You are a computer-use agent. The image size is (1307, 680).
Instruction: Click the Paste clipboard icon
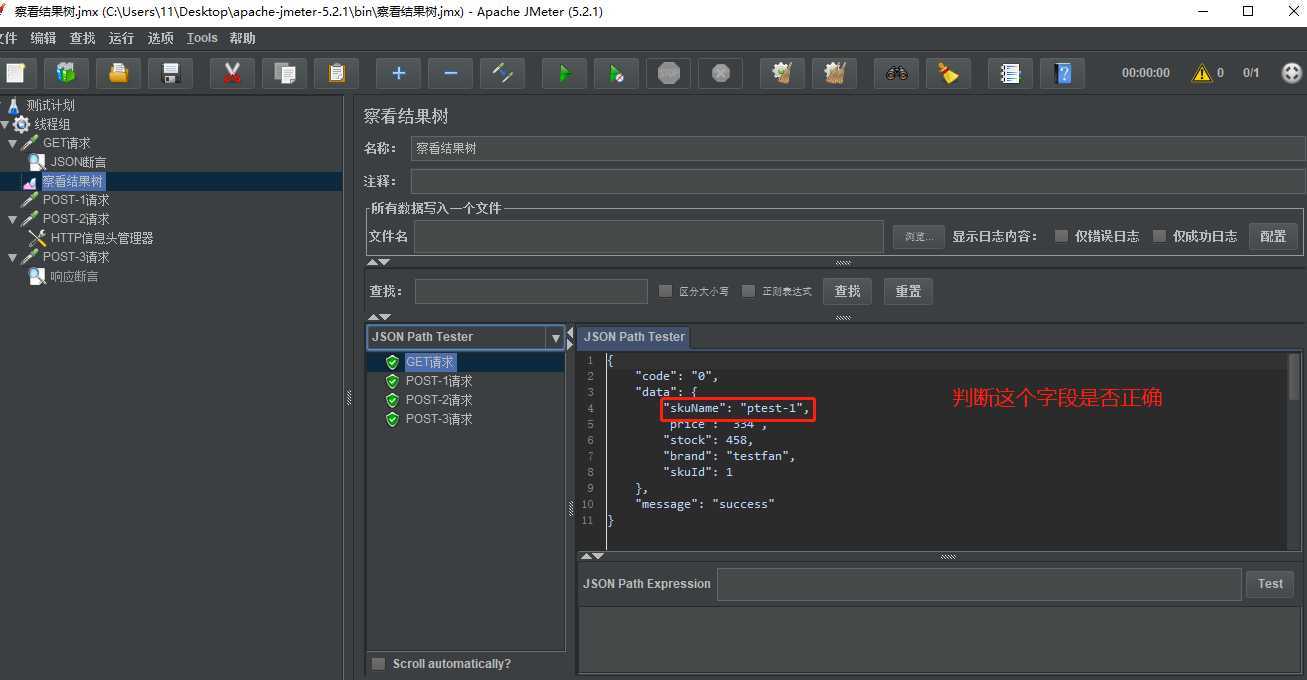click(x=336, y=73)
